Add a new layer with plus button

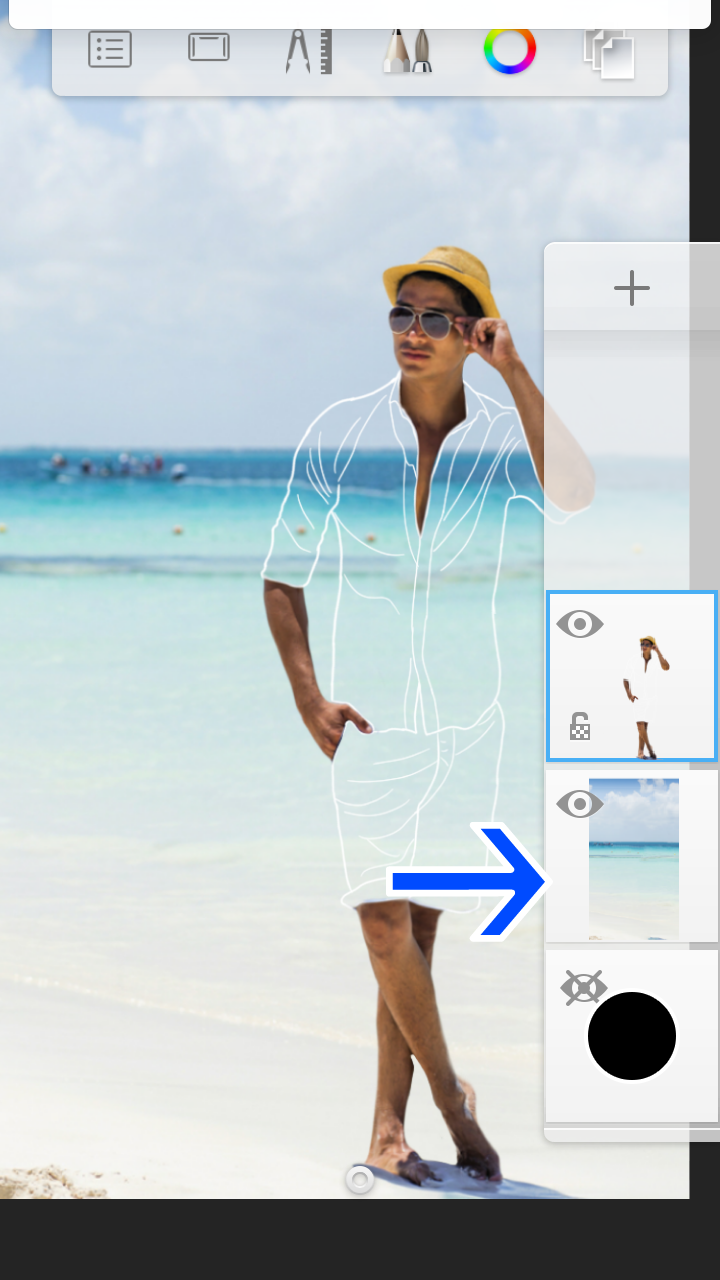(632, 288)
